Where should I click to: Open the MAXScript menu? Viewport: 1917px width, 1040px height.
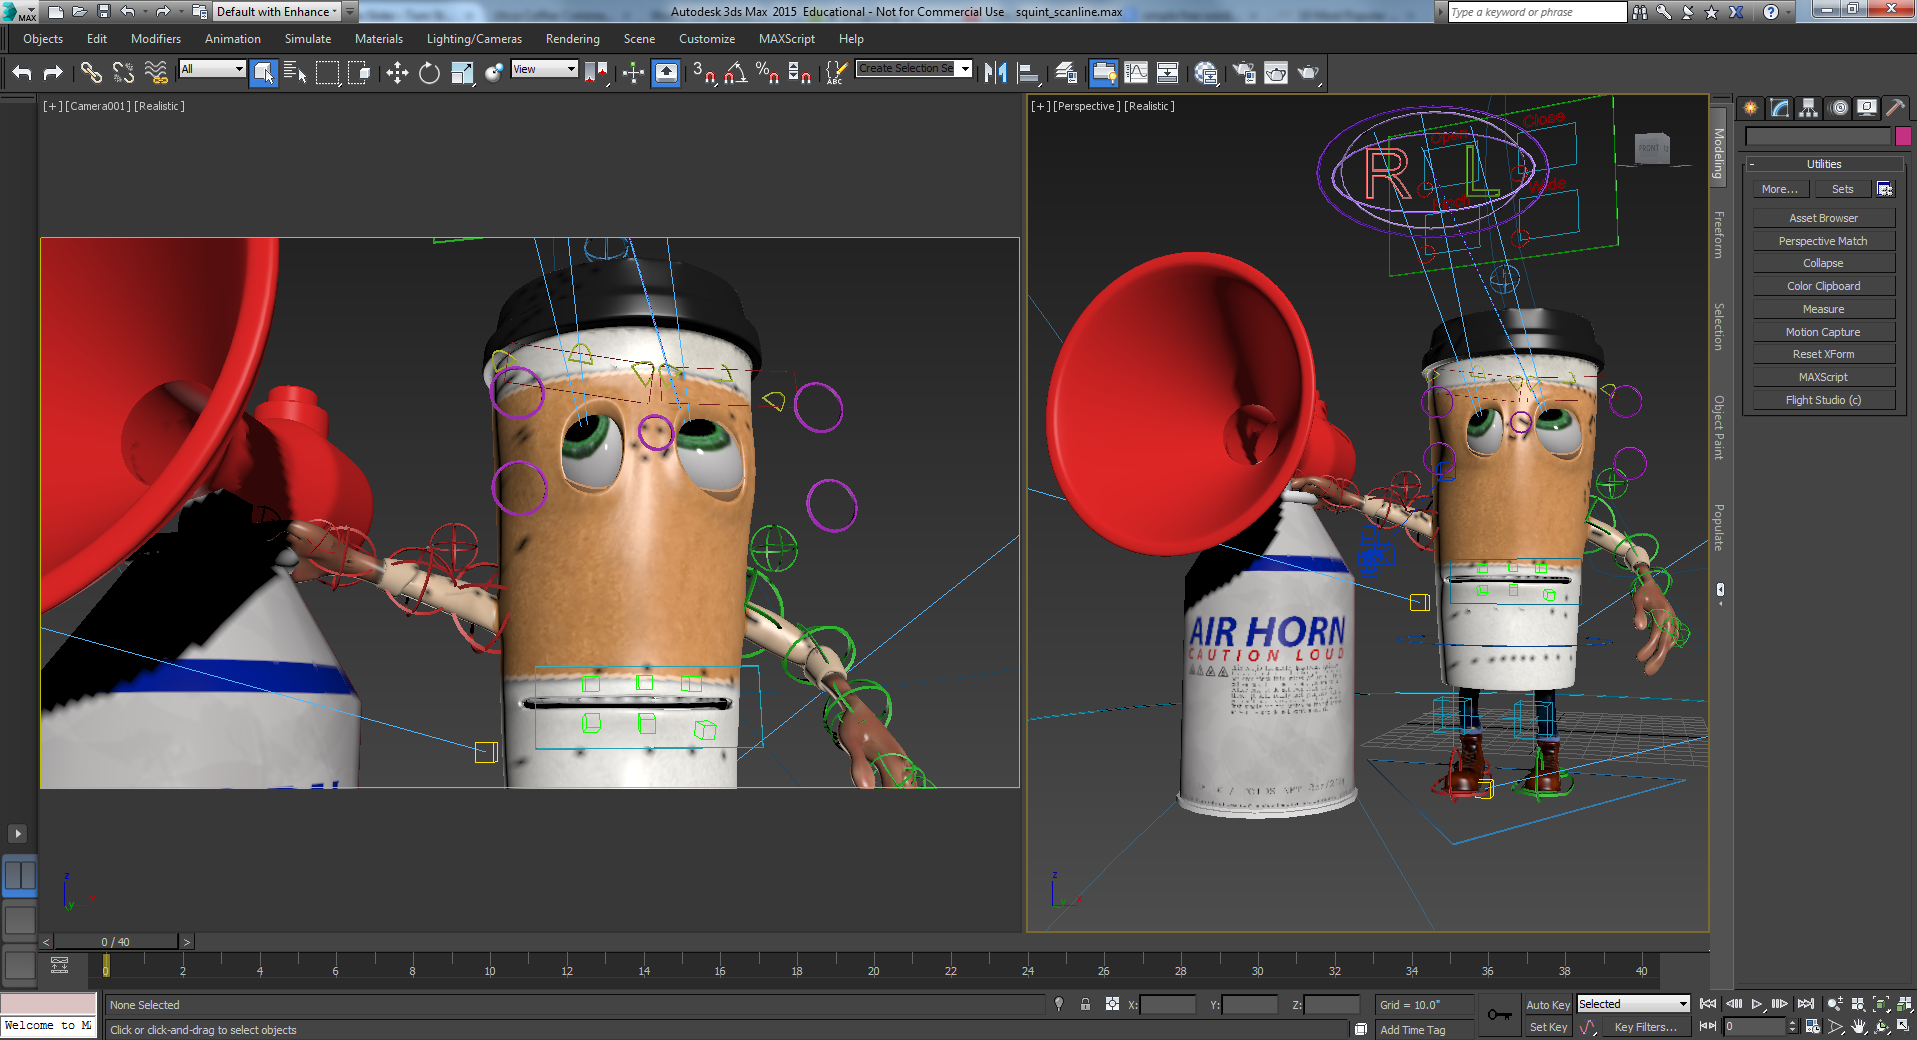tap(787, 39)
